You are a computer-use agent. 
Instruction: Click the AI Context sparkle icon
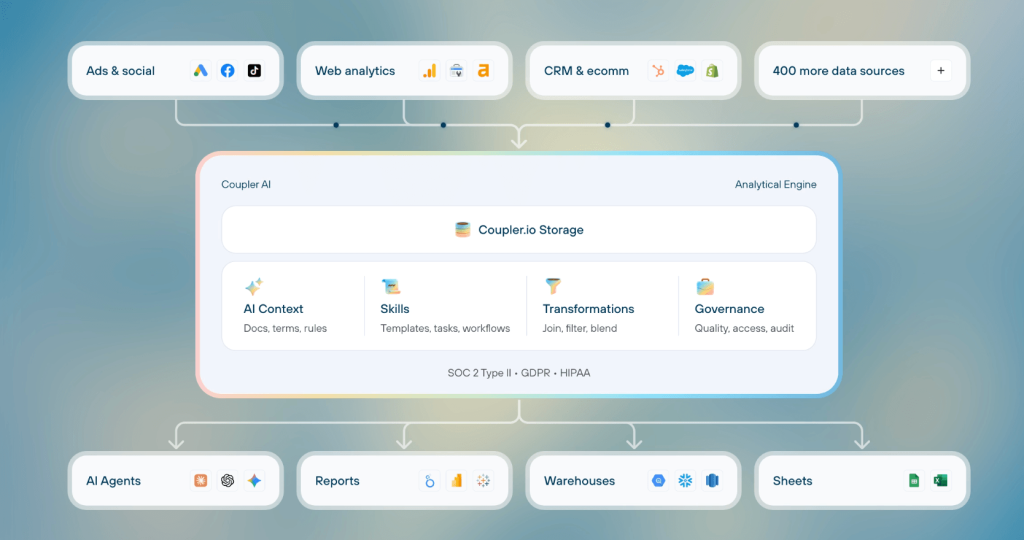click(x=254, y=286)
